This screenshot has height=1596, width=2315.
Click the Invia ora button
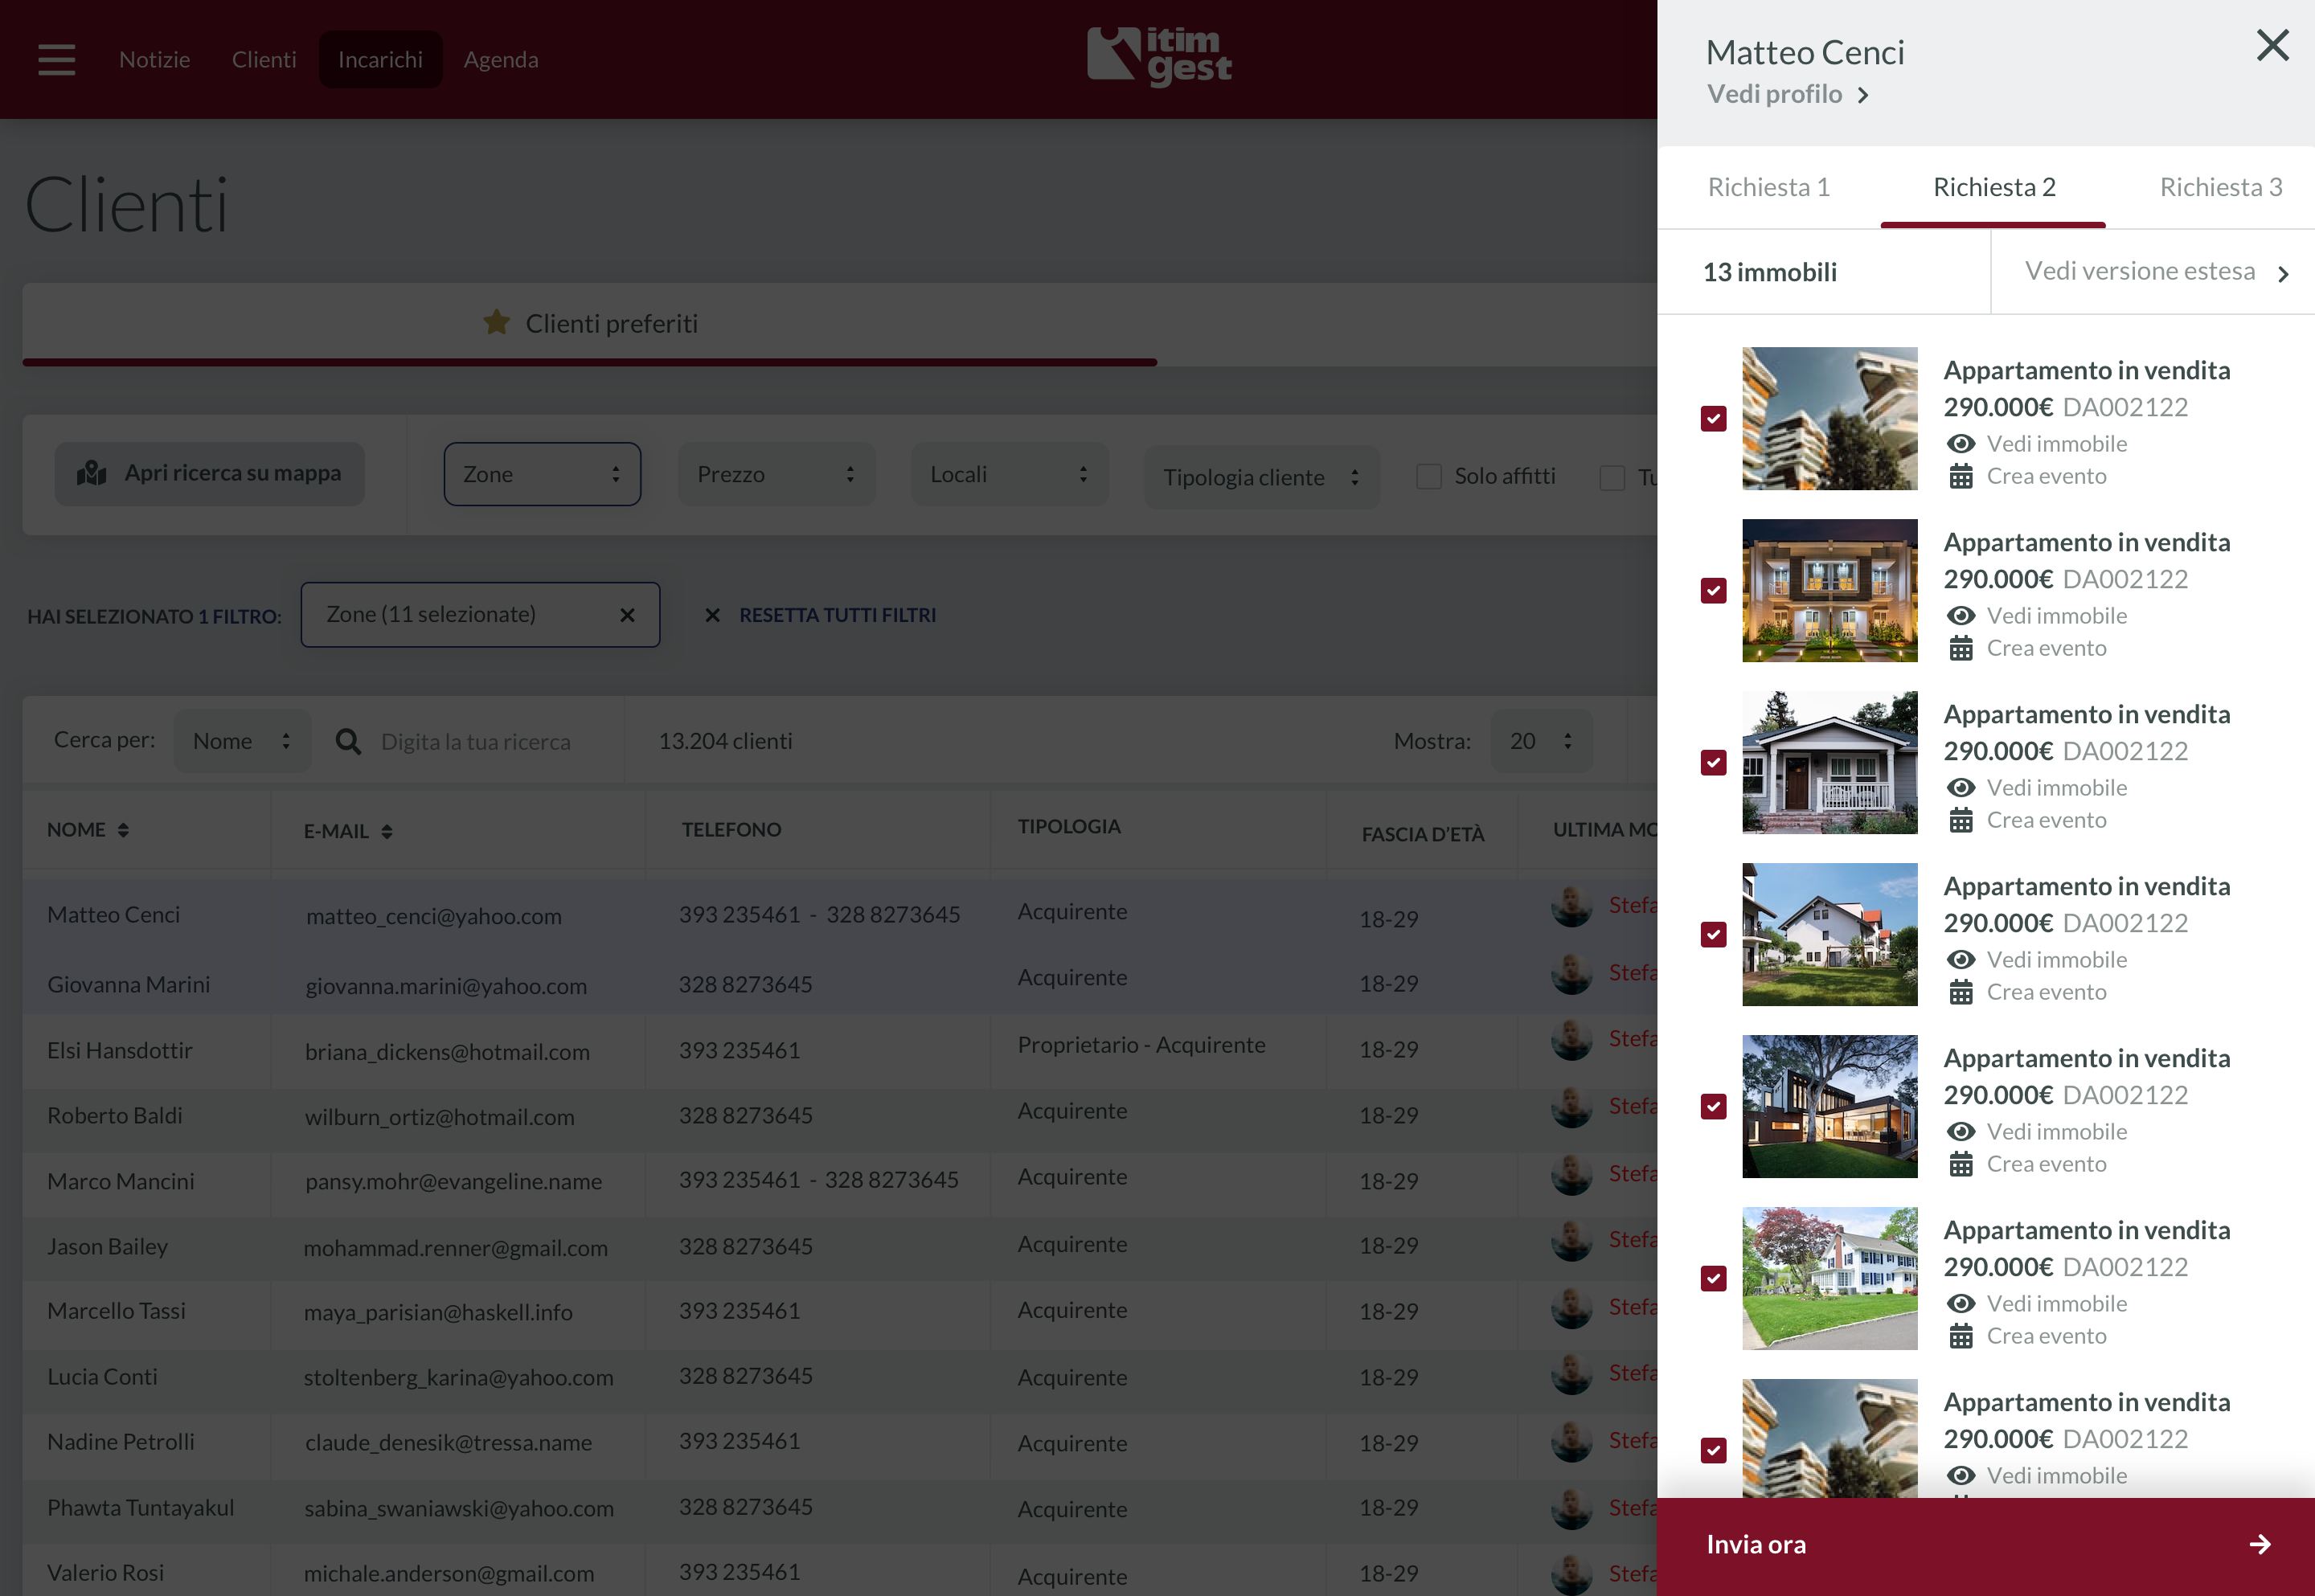[1986, 1545]
